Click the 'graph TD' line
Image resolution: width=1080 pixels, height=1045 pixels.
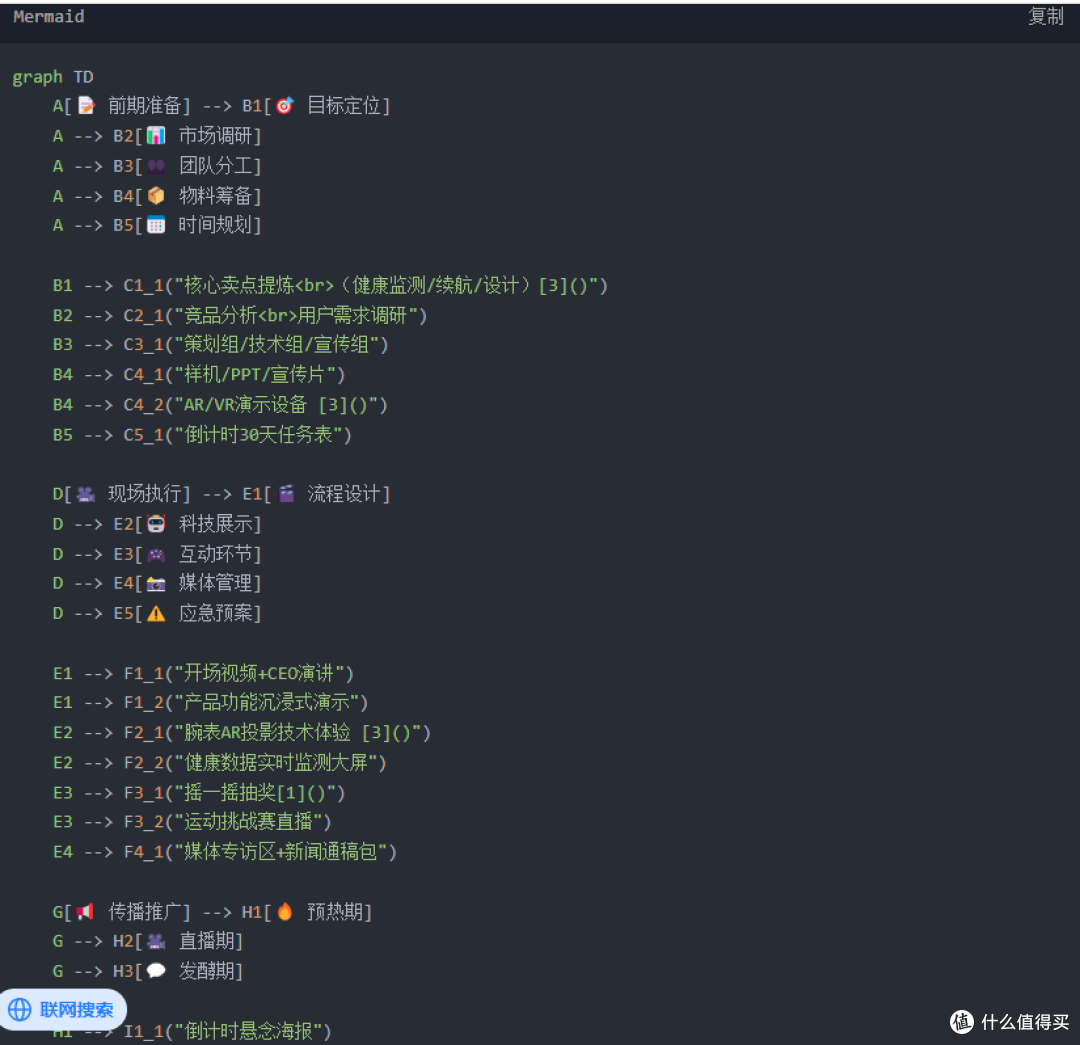[53, 76]
